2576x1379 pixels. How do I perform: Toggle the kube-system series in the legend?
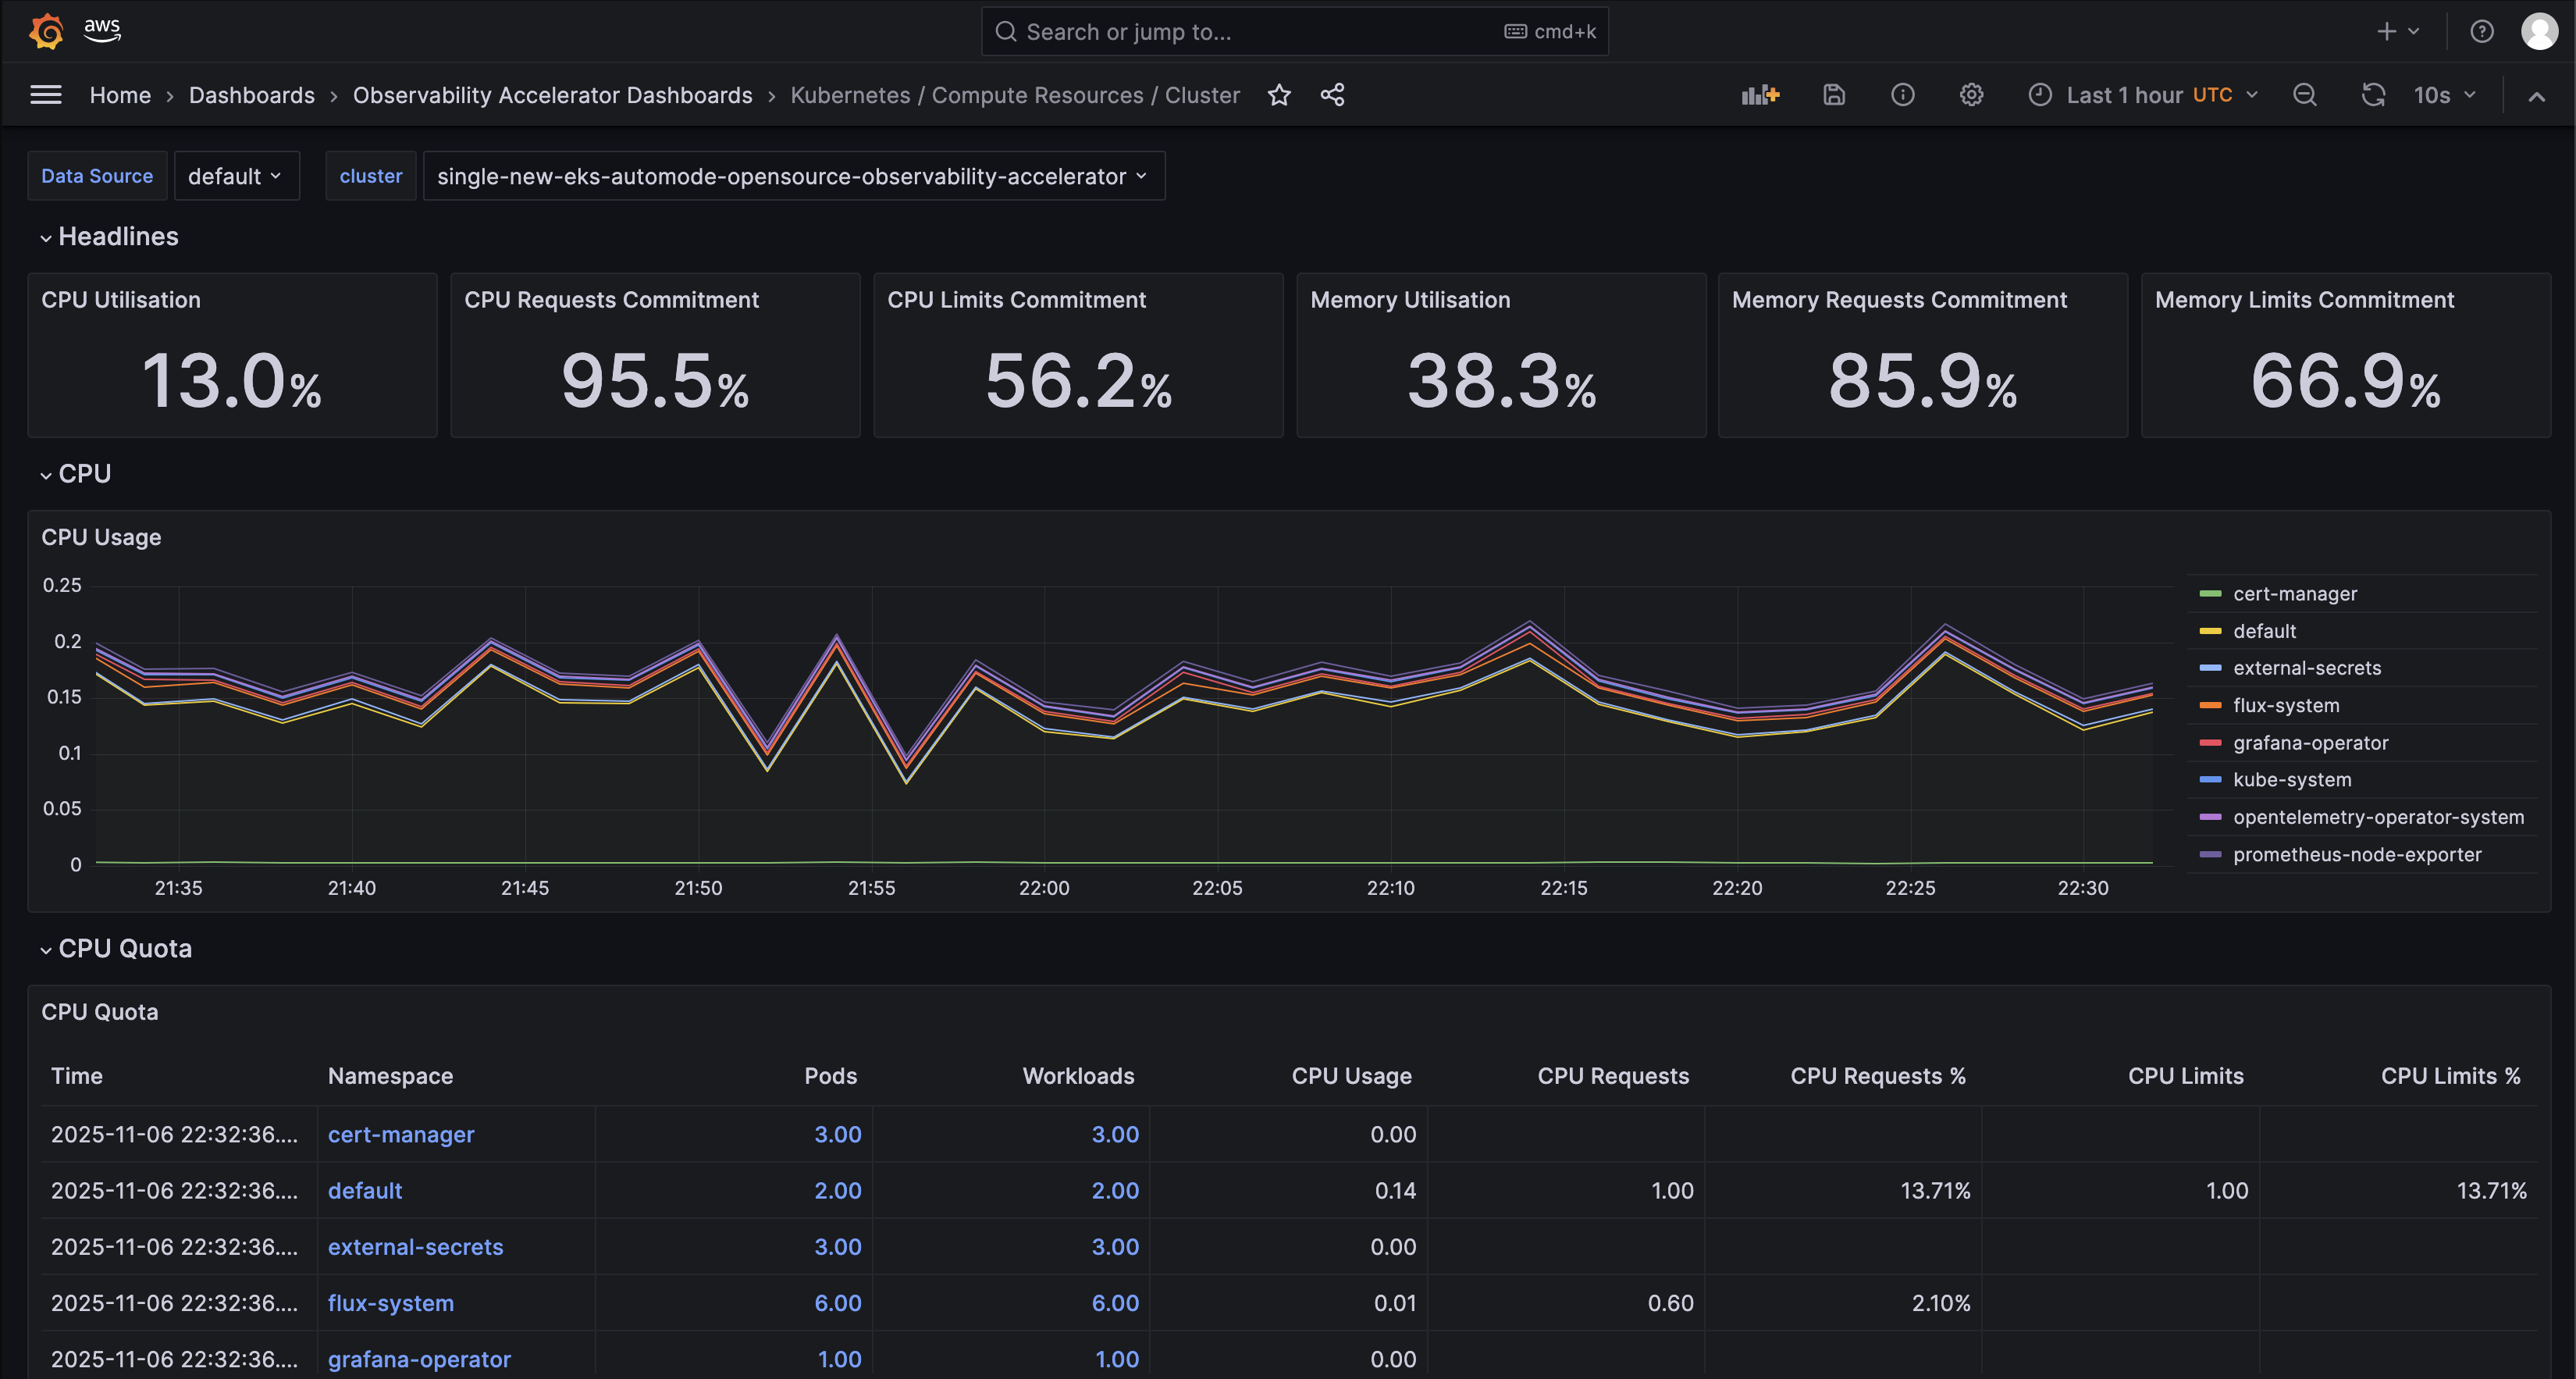(x=2293, y=780)
